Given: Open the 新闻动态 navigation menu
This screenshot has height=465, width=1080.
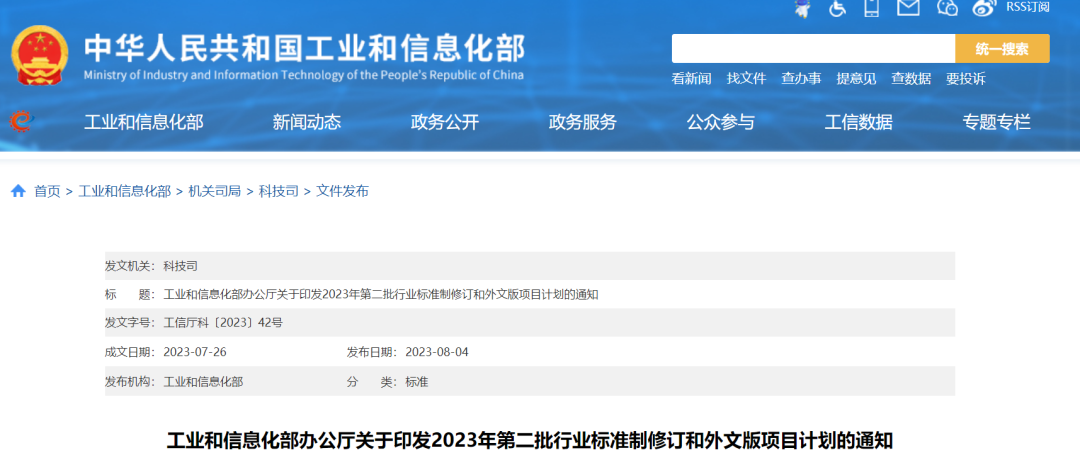Looking at the screenshot, I should pos(307,123).
